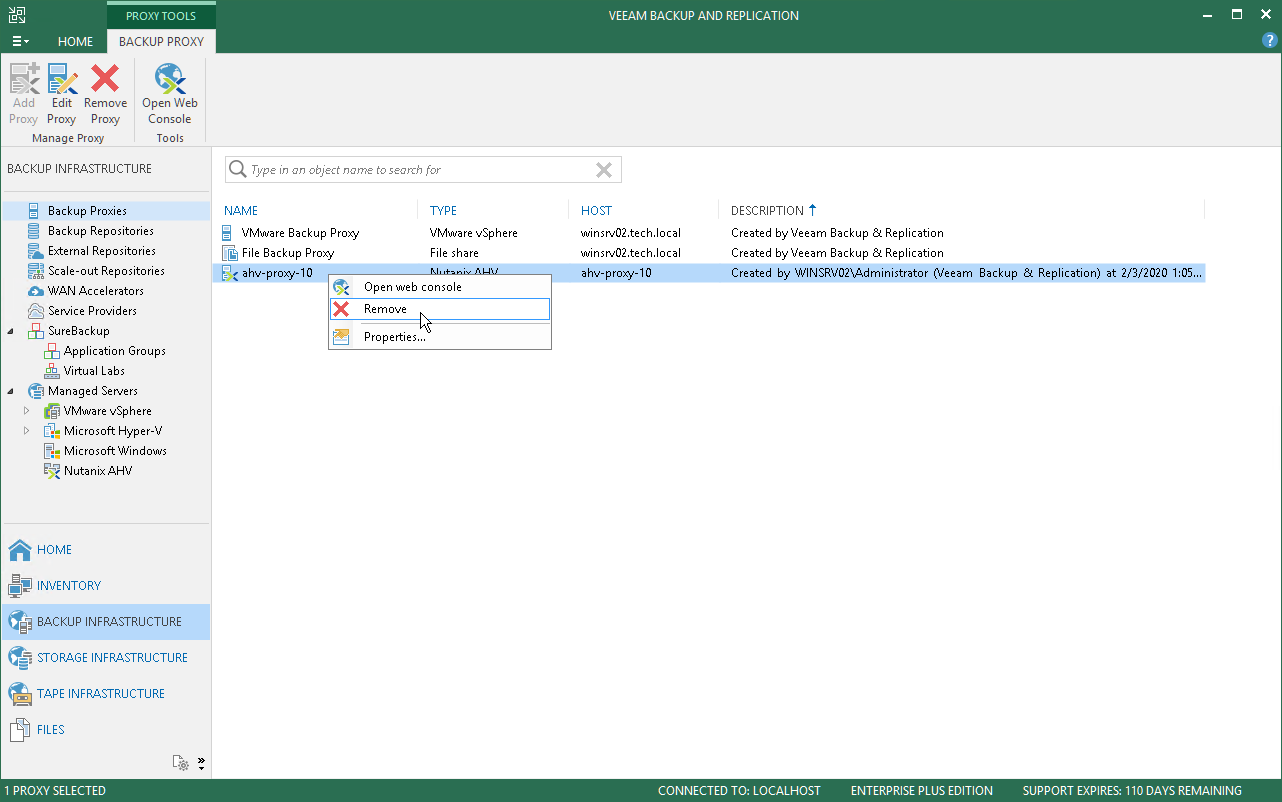Click the Veeam application icon in title bar

click(17, 15)
